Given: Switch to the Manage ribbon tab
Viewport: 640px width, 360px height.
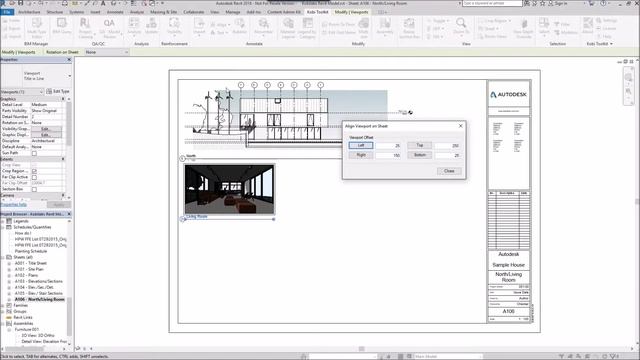Looking at the screenshot, I should coord(233,12).
